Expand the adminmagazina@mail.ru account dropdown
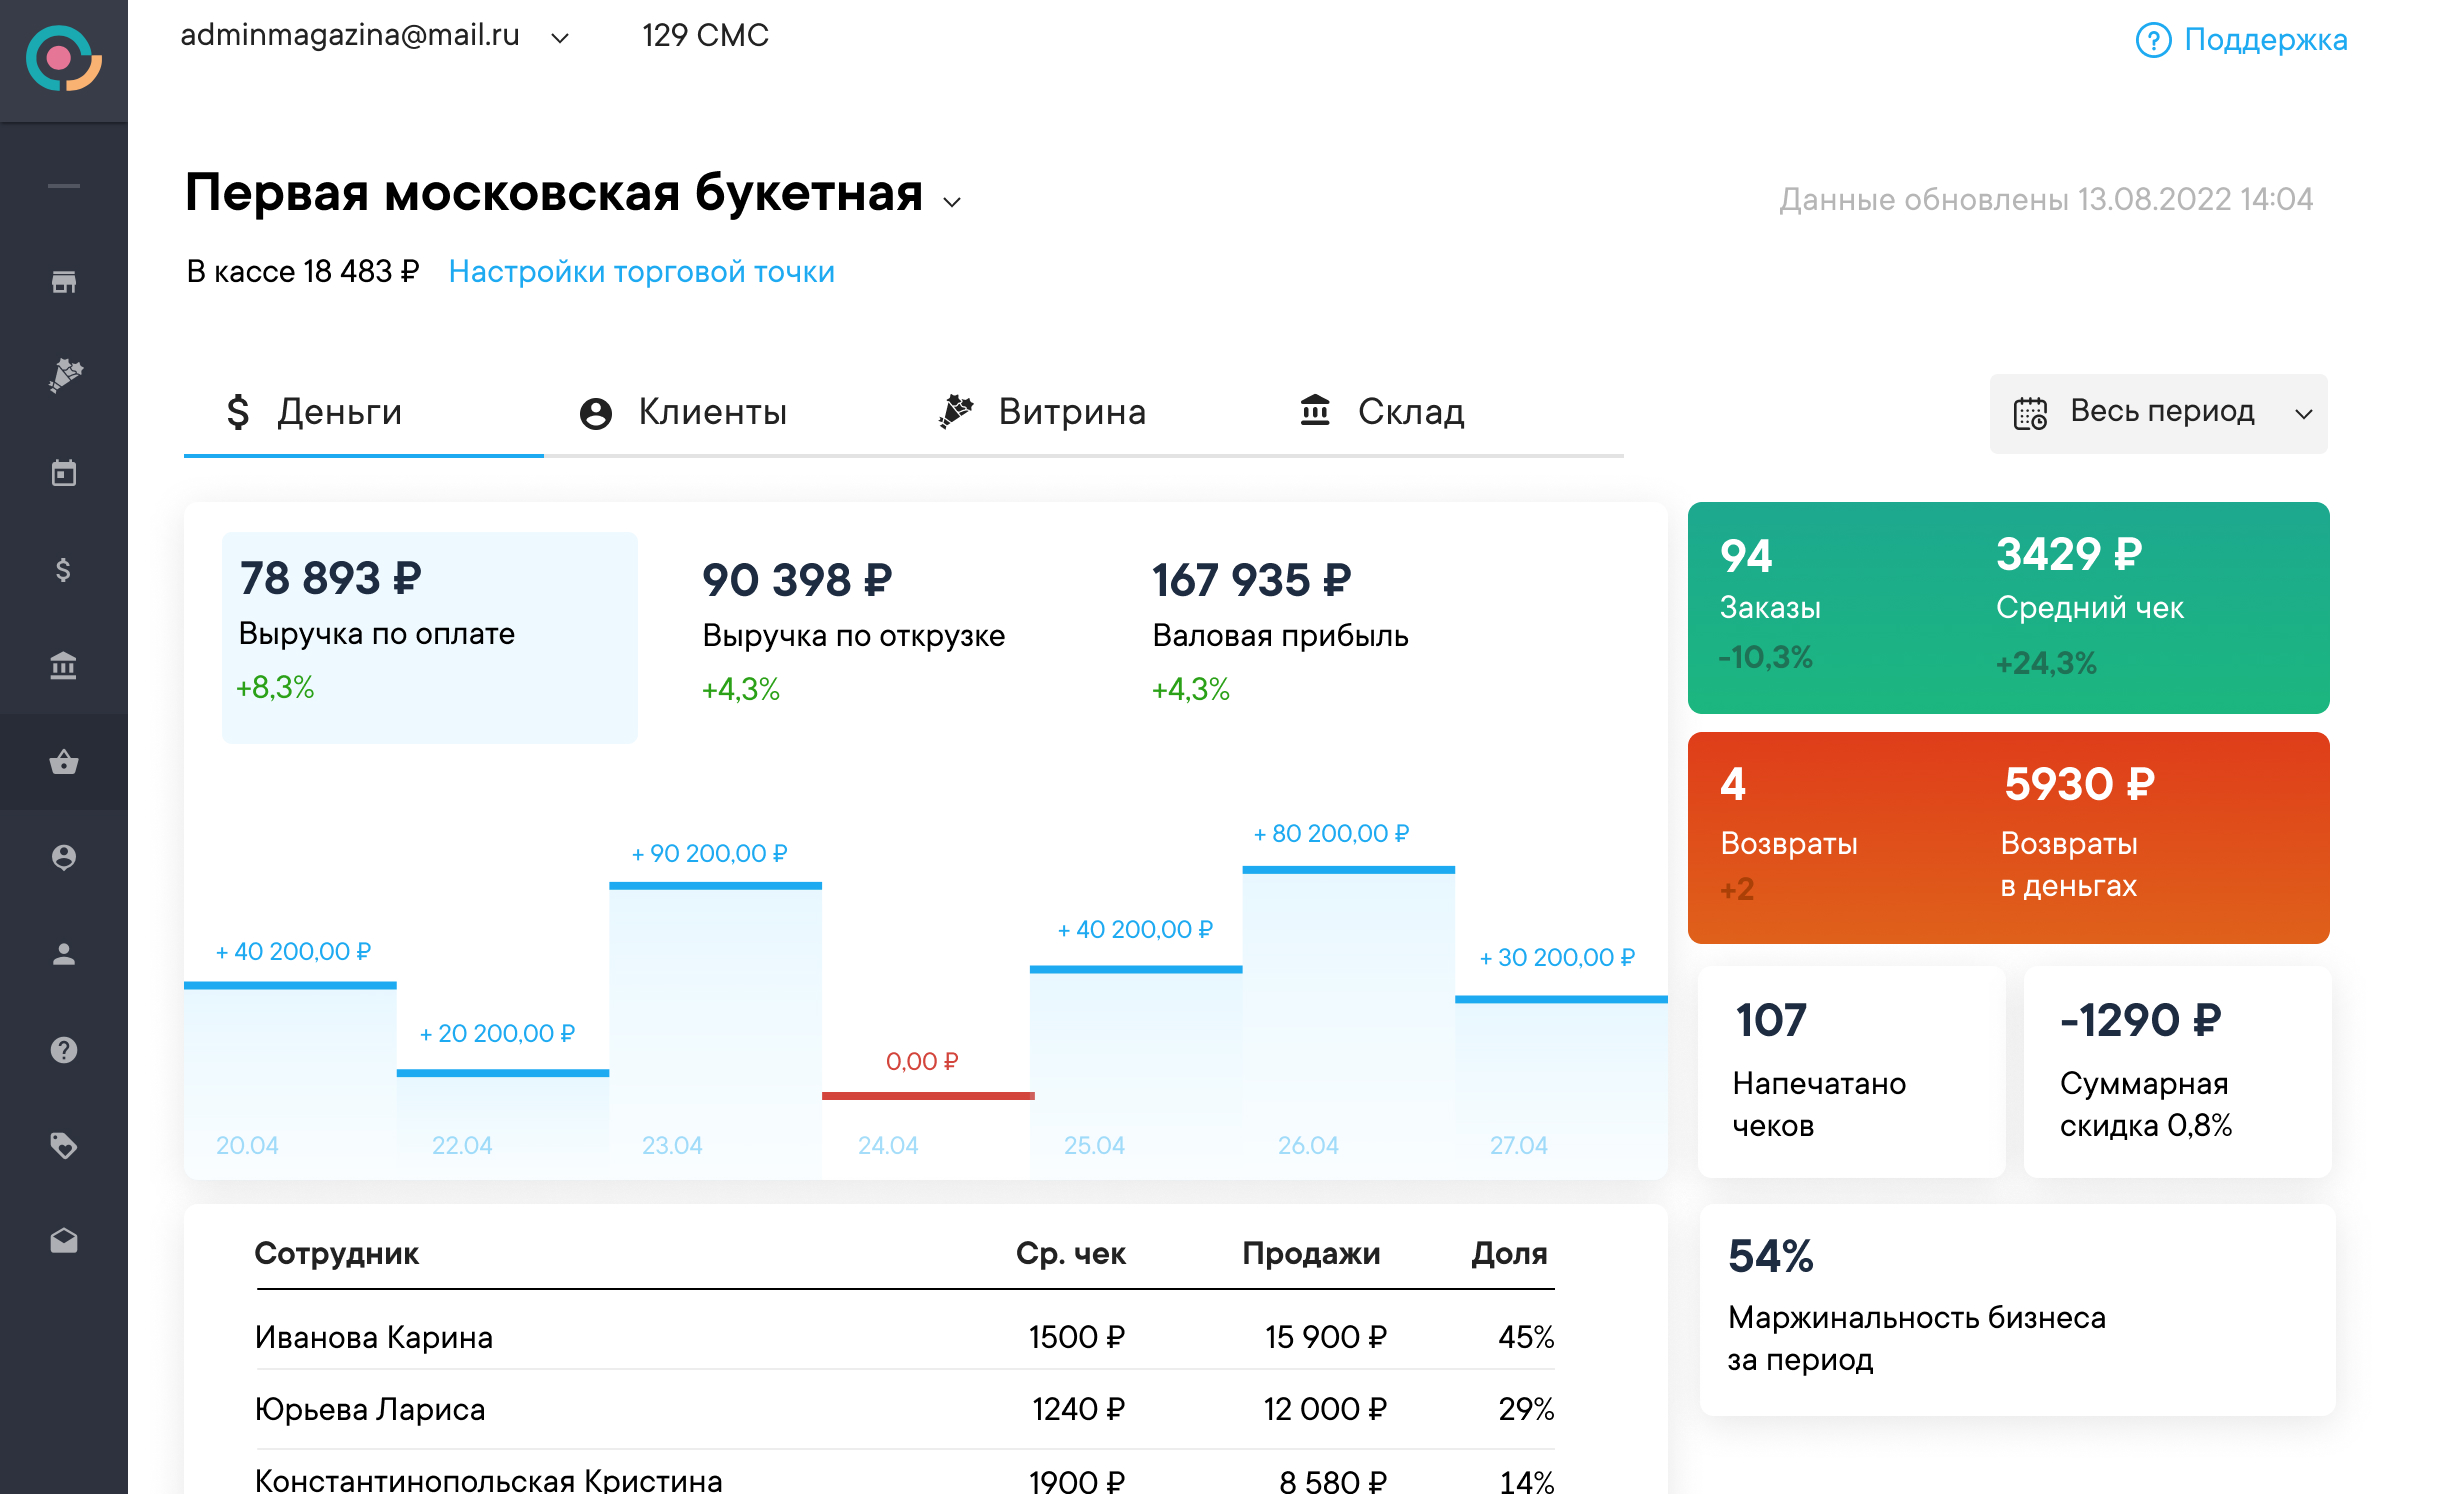The image size is (2438, 1494). tap(560, 38)
